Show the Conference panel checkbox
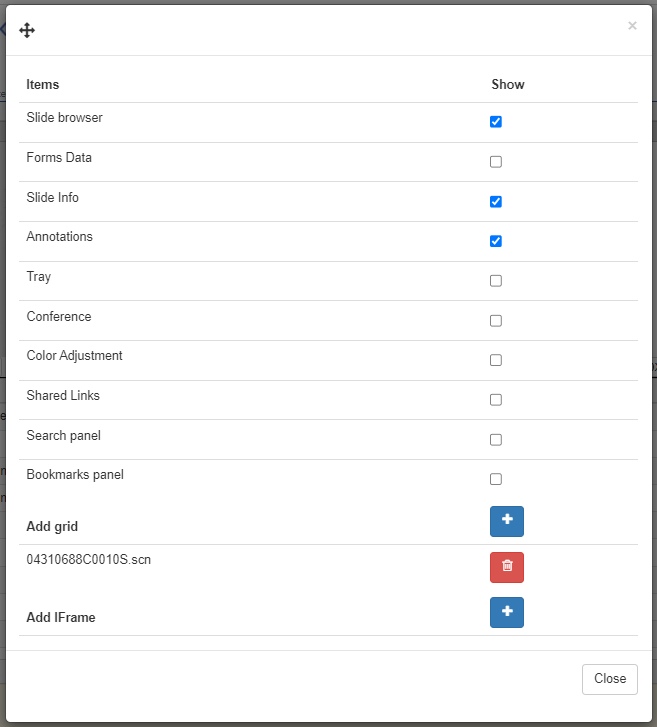Image resolution: width=657 pixels, height=727 pixels. 496,321
